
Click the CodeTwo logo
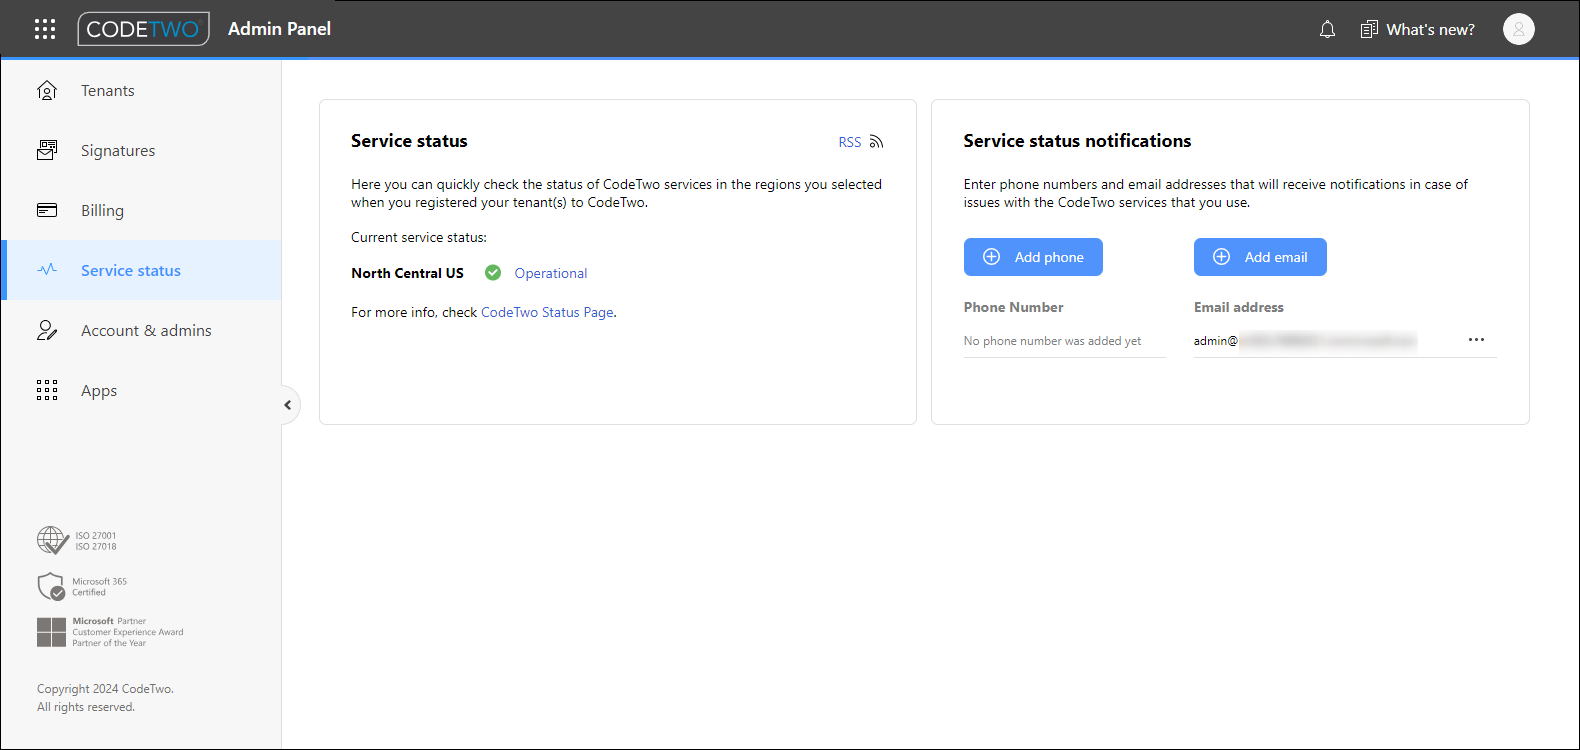[143, 29]
